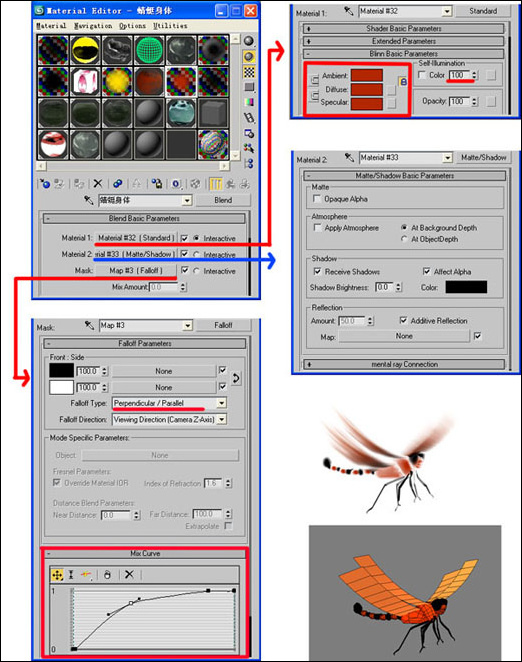
Task: Toggle the Backlight icon in Material Editor
Action: (x=249, y=56)
